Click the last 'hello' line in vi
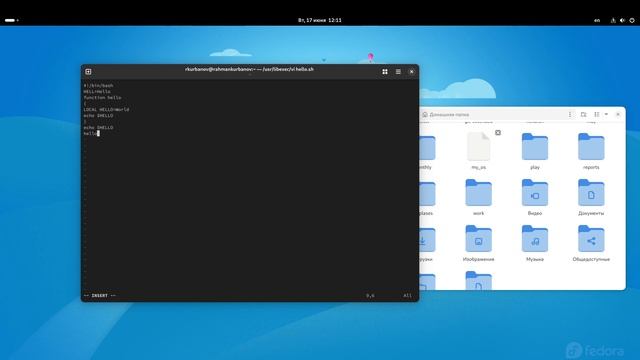 pos(91,133)
